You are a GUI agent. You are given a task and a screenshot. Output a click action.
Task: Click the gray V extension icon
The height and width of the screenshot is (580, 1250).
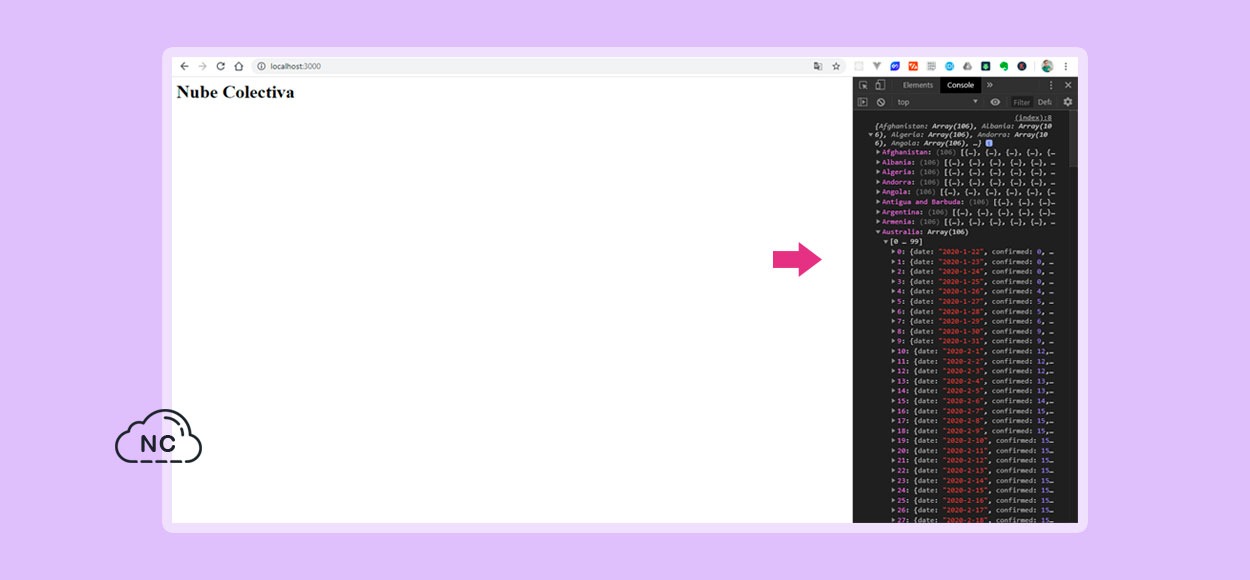(877, 66)
